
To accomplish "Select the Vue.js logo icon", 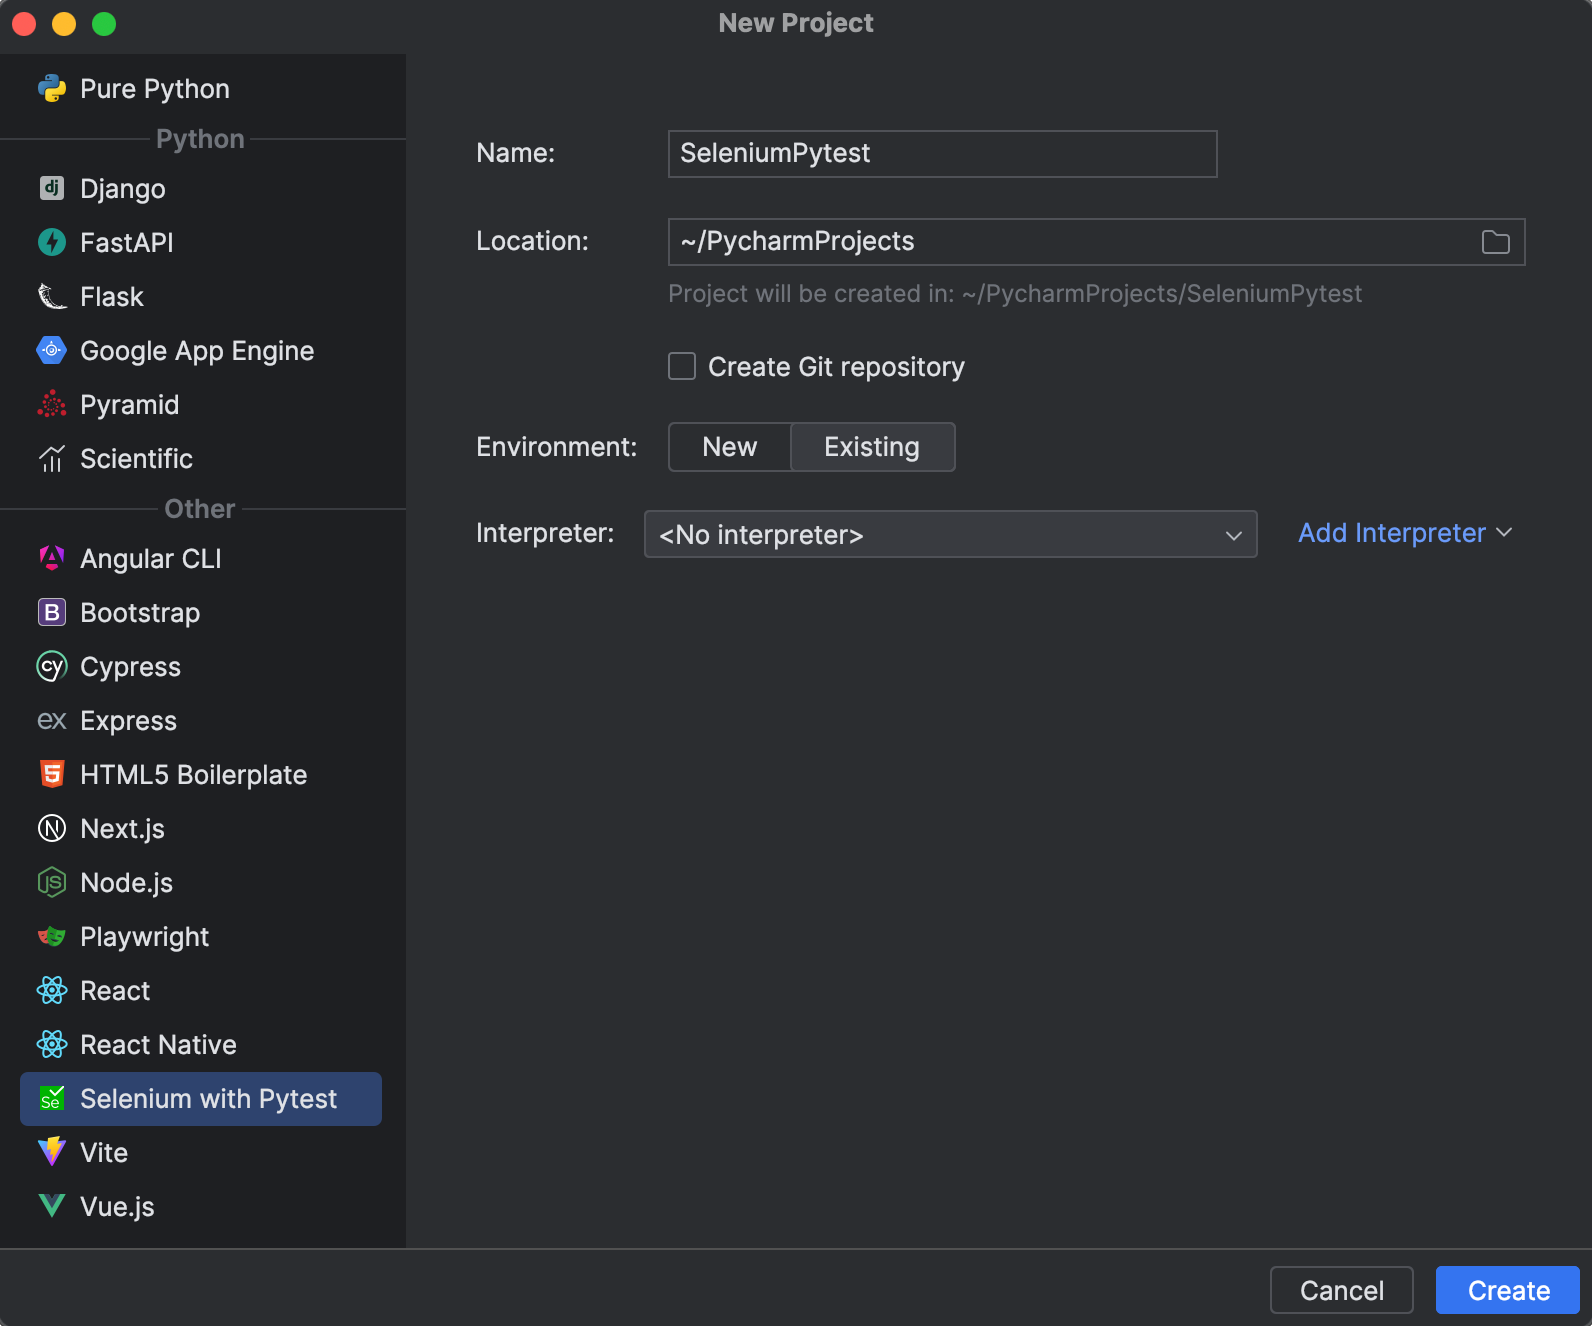I will point(52,1206).
